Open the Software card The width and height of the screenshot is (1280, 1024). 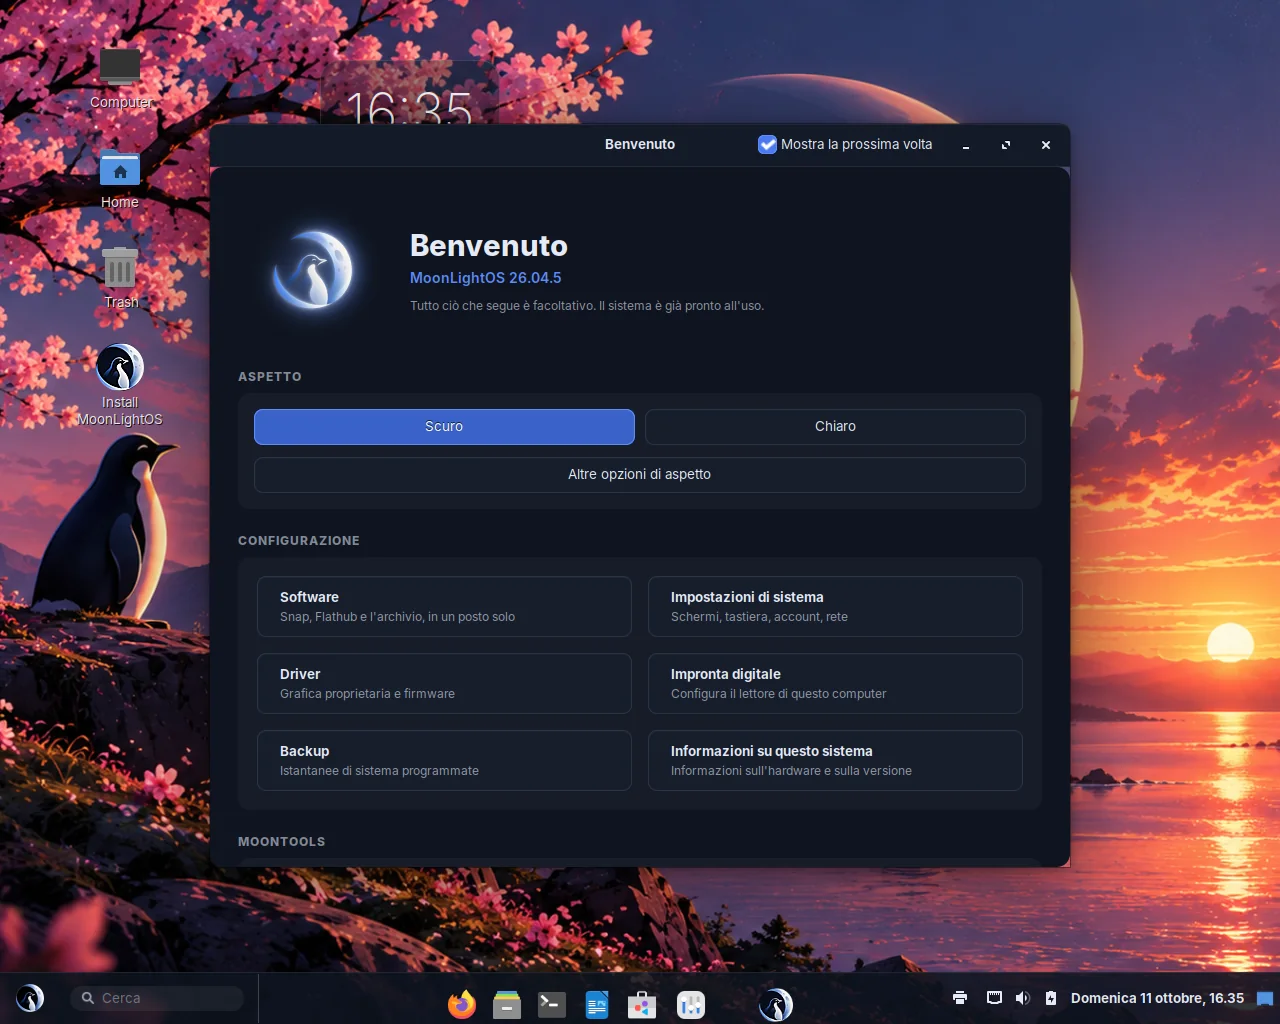pos(444,606)
